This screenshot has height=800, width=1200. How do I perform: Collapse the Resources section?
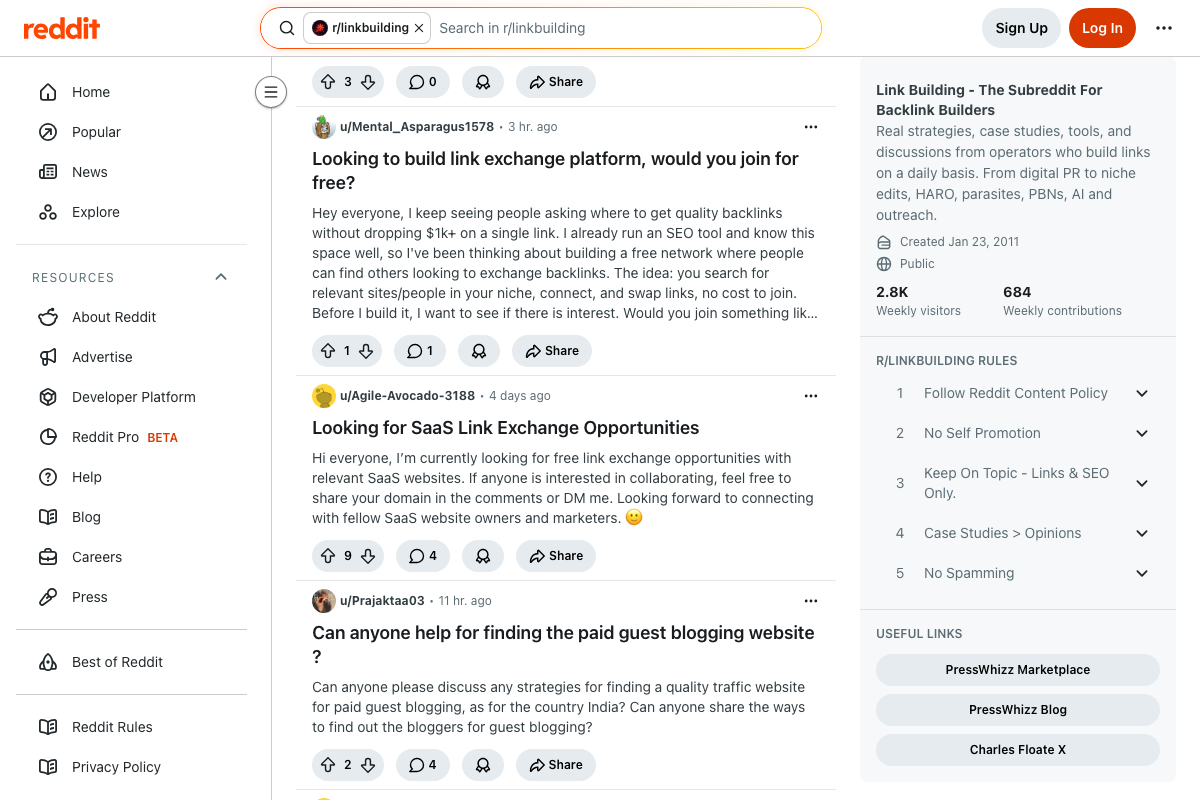[x=221, y=277]
